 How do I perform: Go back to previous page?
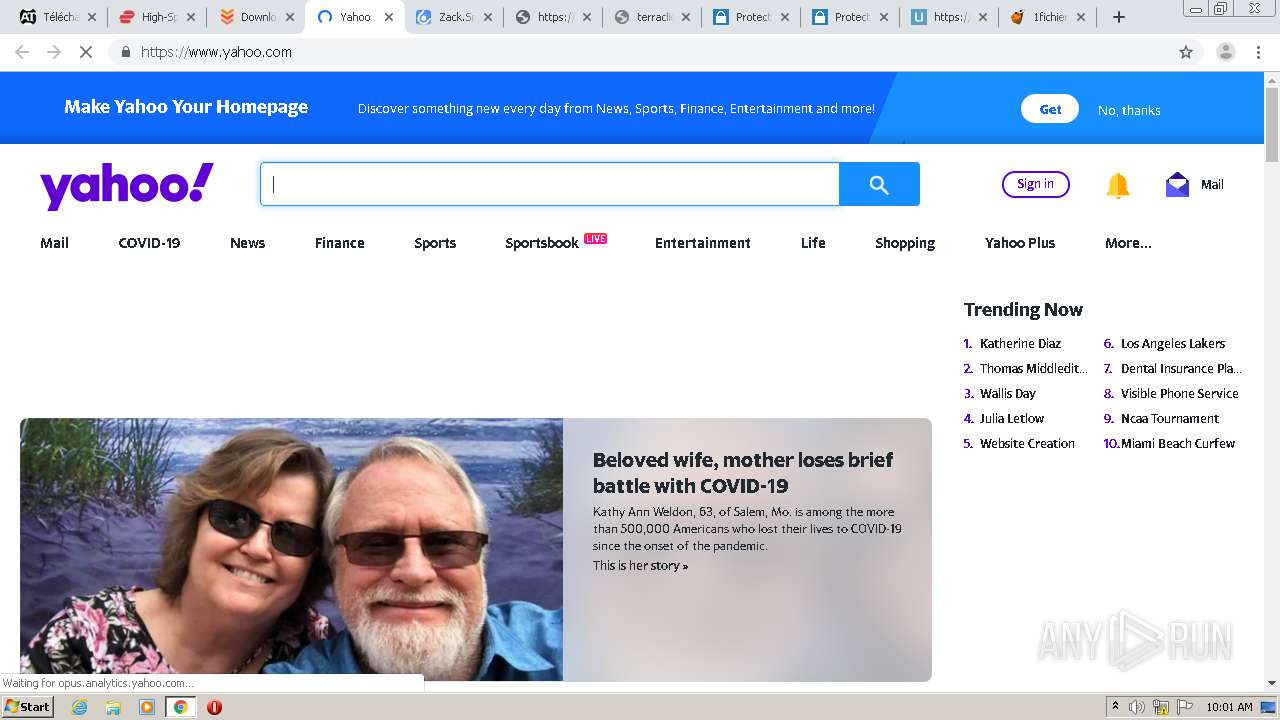(x=22, y=52)
